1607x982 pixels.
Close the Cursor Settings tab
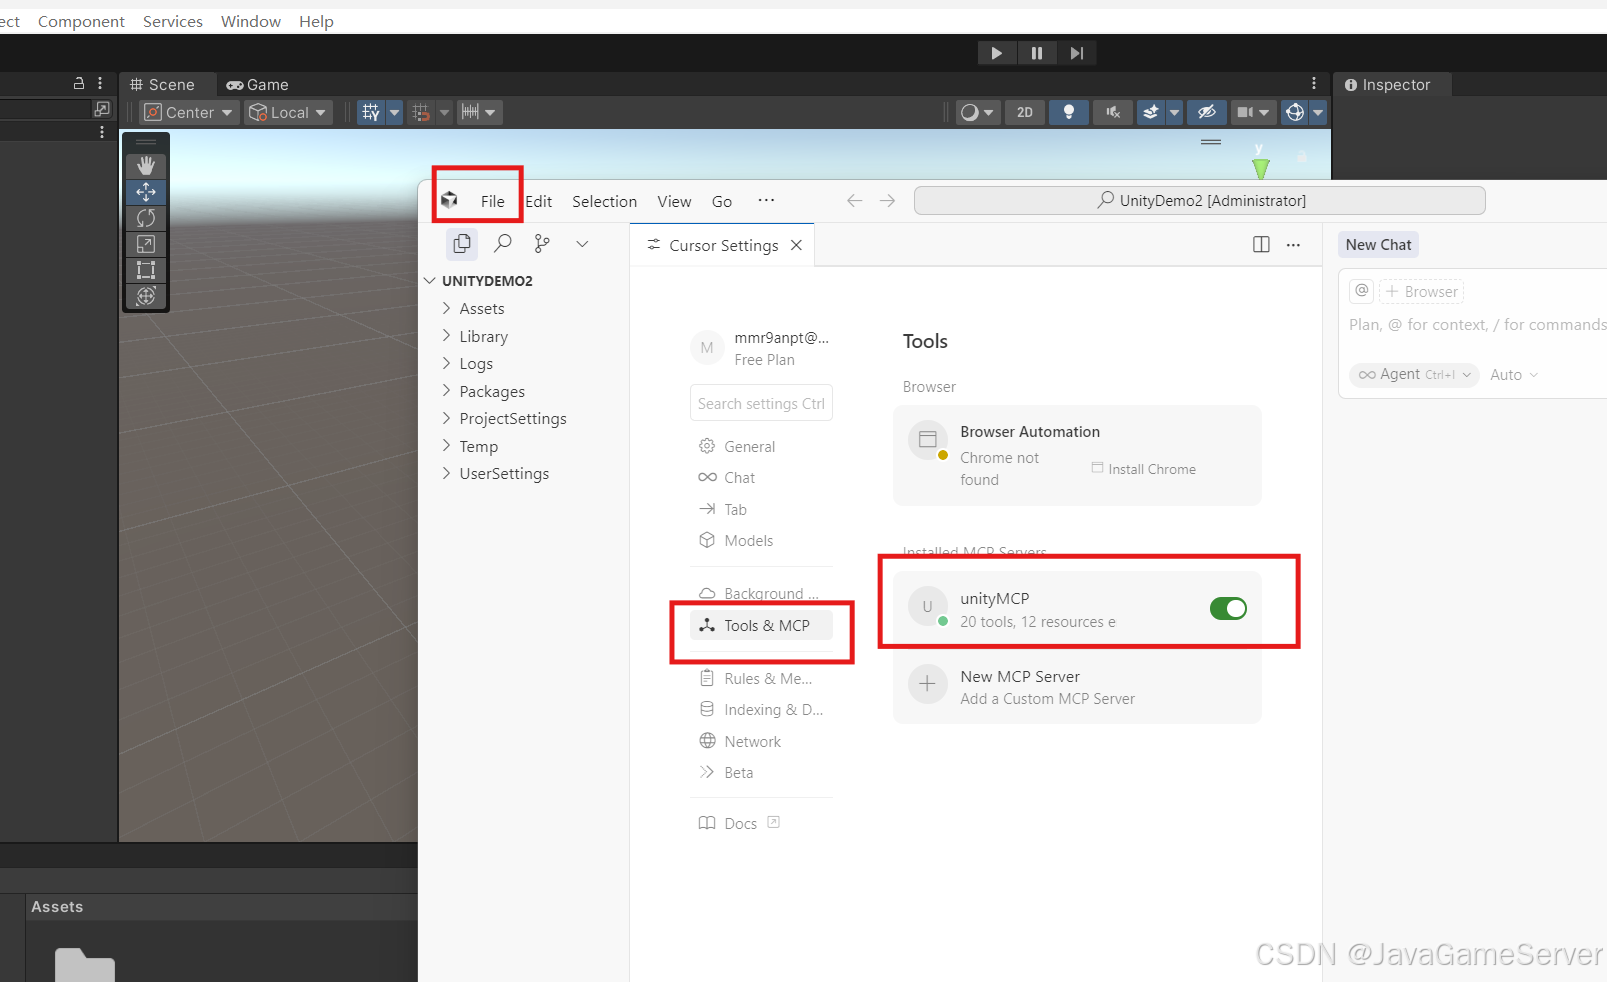click(x=796, y=245)
